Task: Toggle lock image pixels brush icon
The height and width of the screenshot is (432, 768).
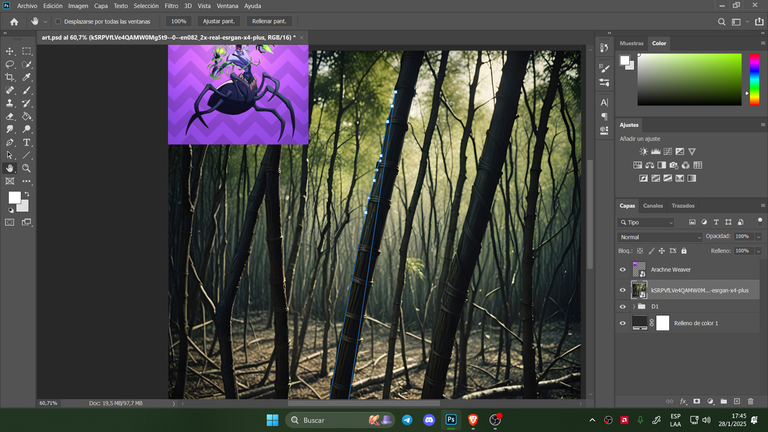Action: (651, 251)
